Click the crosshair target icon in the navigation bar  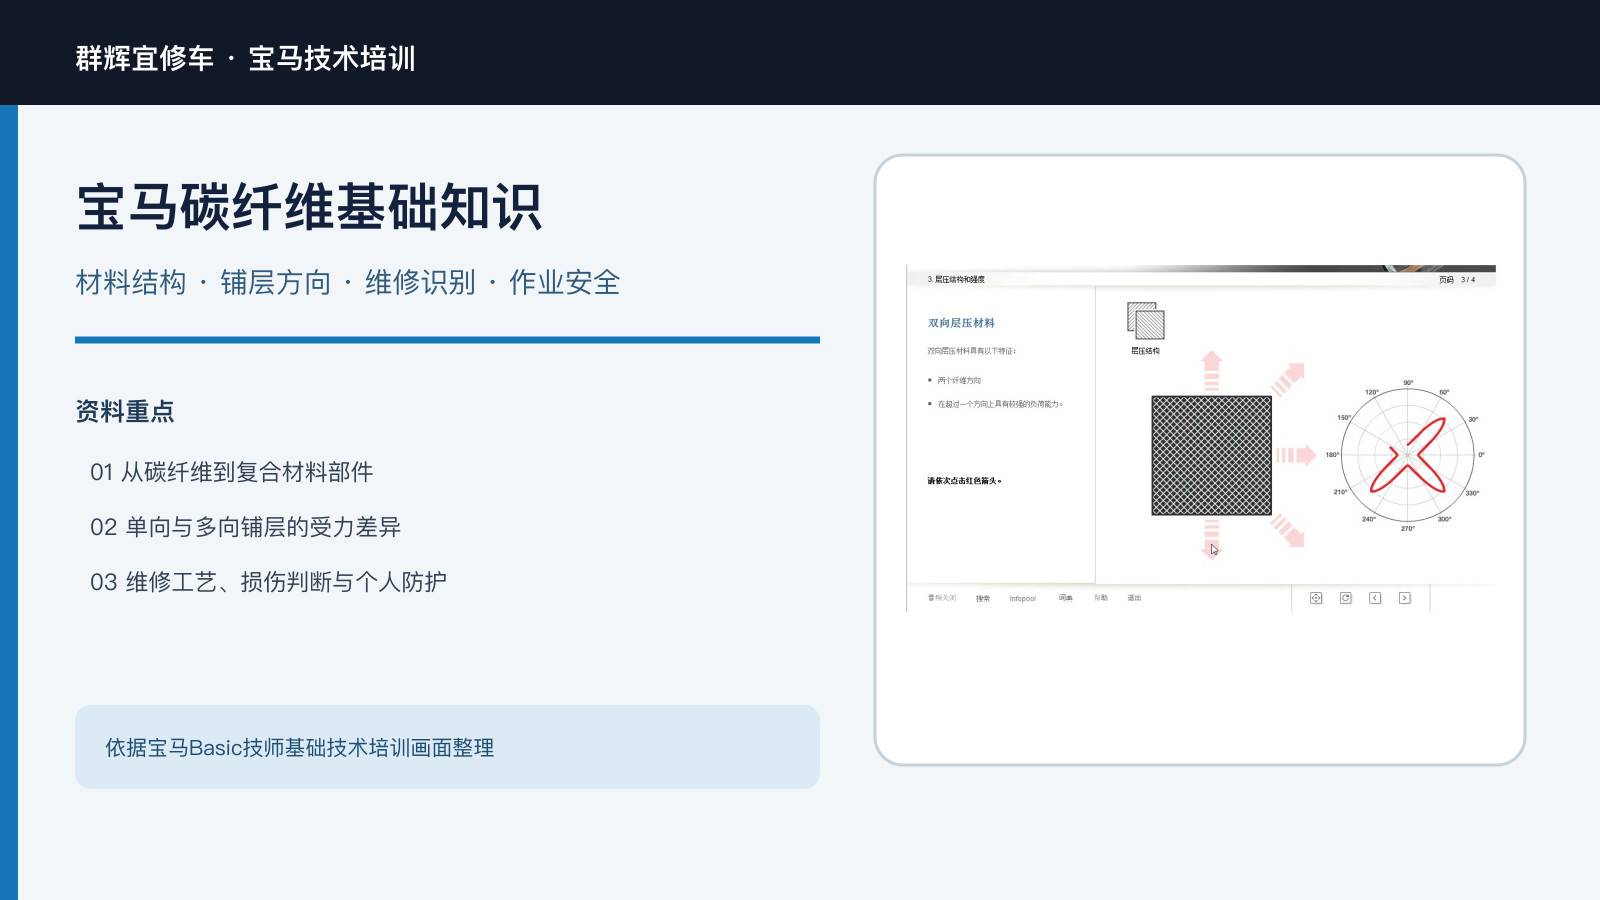[1316, 598]
